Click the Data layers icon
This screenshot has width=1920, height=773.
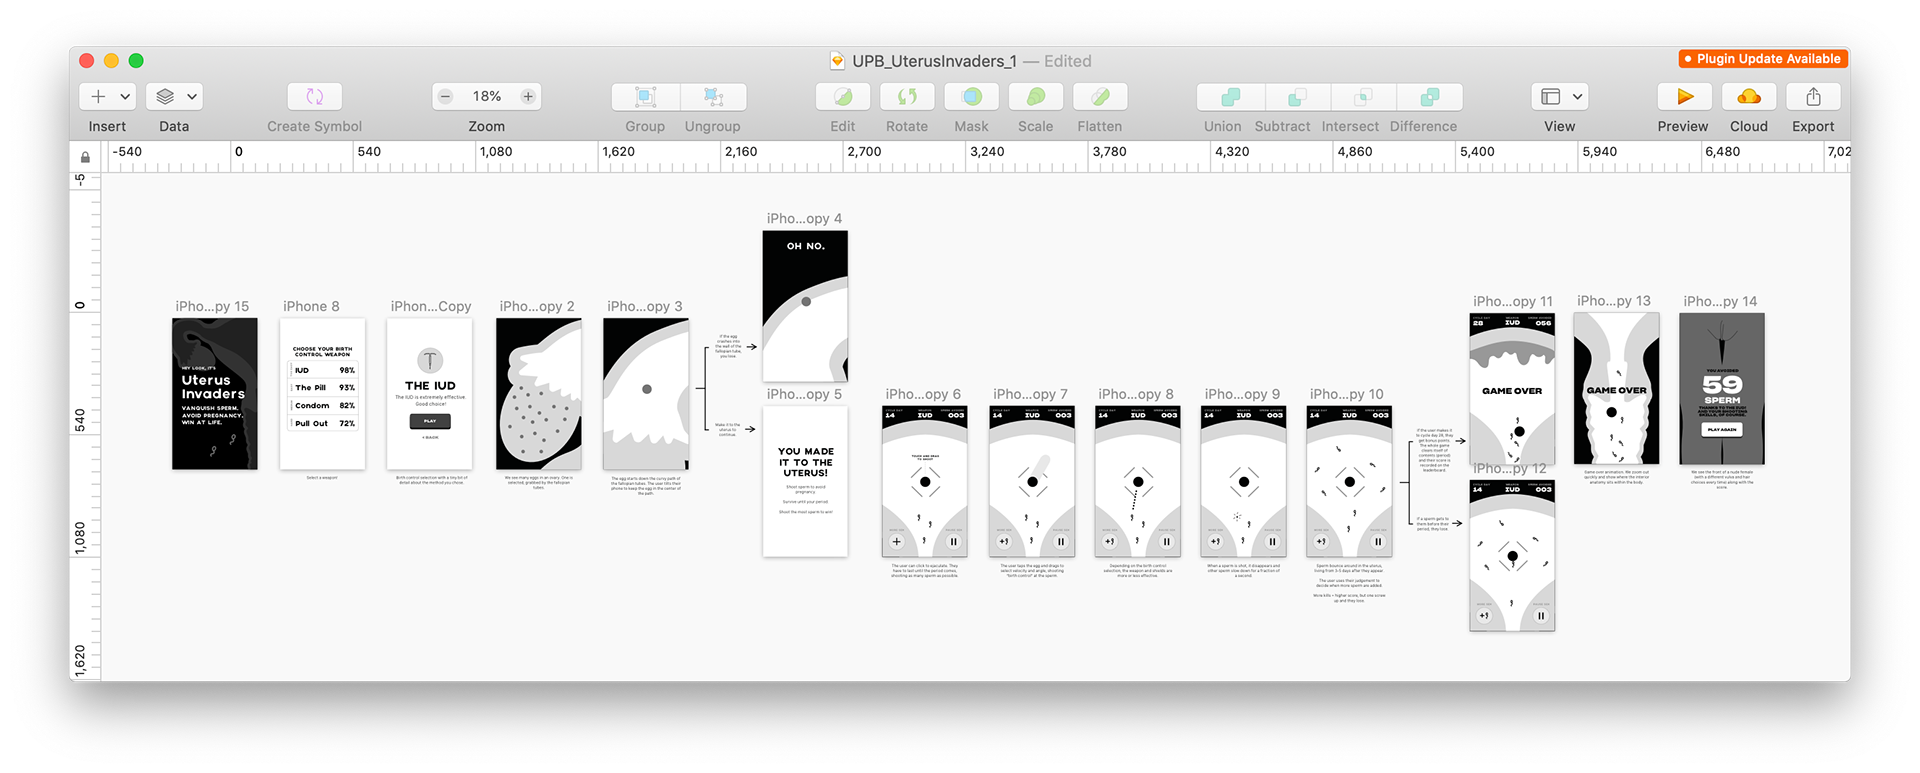pos(165,97)
